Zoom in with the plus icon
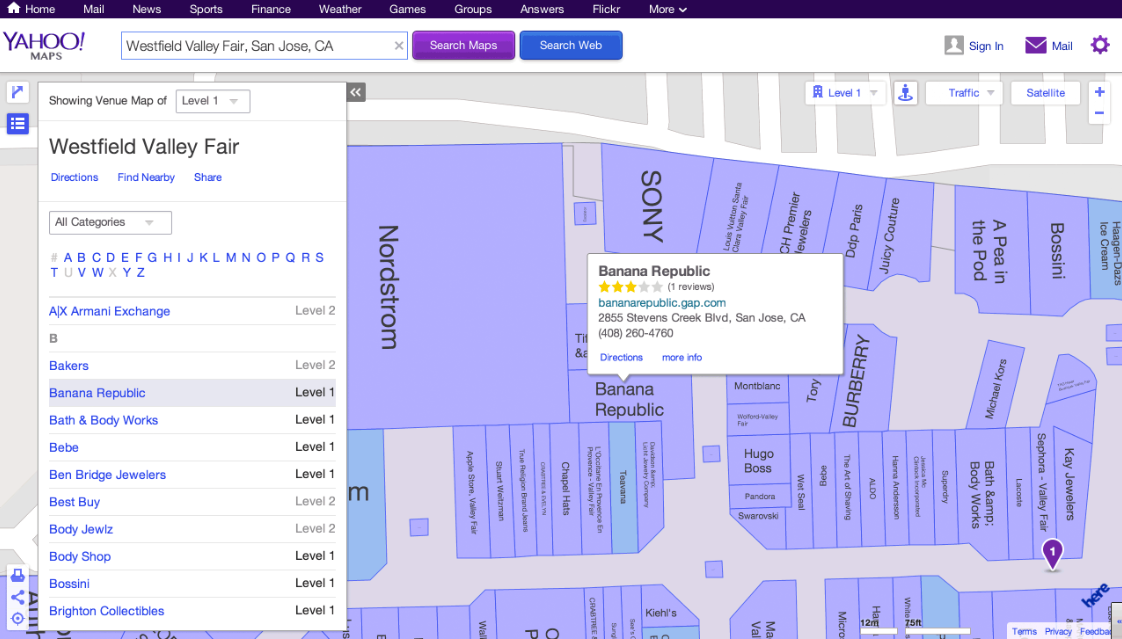The image size is (1122, 639). (x=1099, y=92)
